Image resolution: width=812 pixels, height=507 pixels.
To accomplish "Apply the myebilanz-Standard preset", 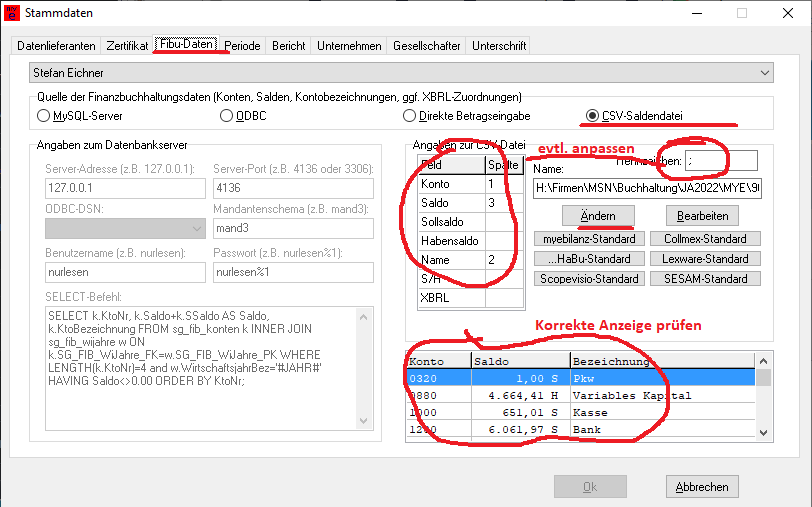I will (x=590, y=239).
